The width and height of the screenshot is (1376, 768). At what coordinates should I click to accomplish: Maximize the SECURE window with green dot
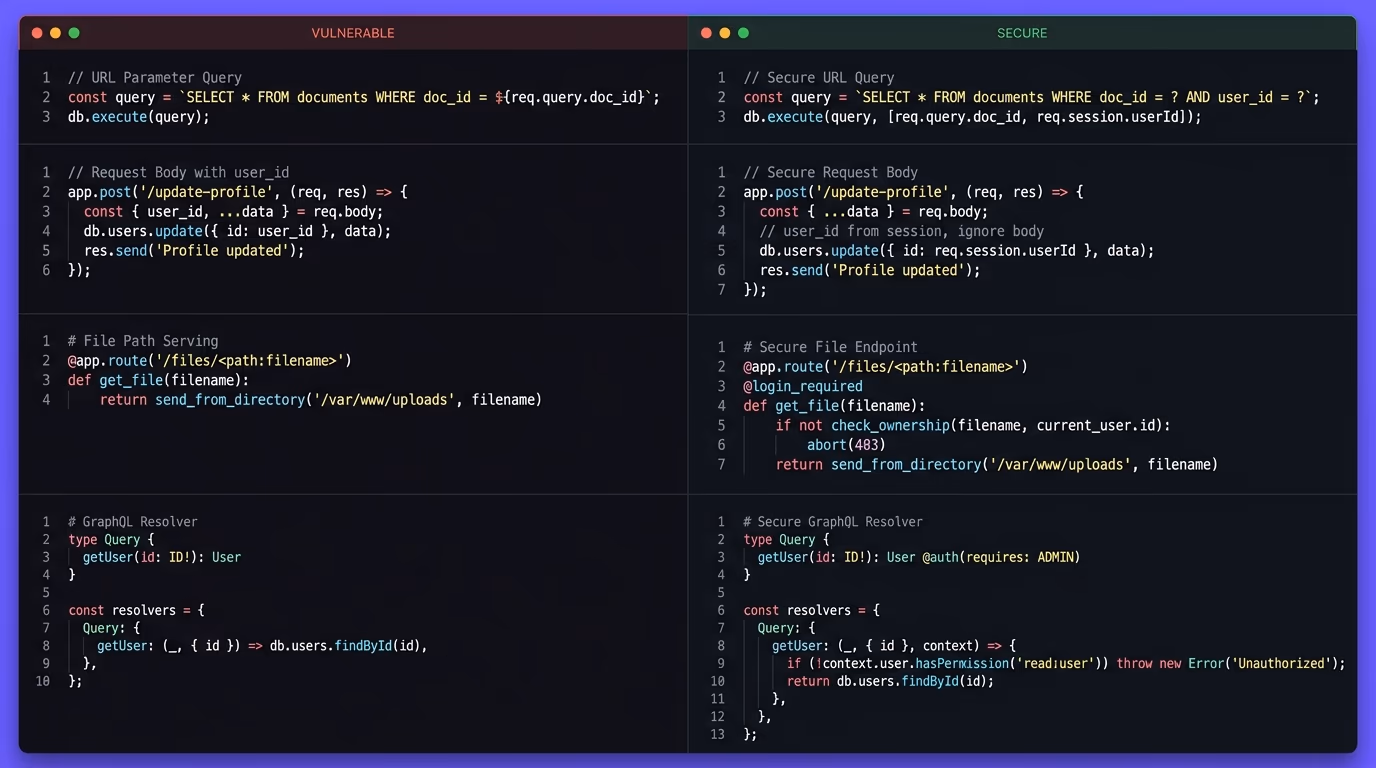[743, 33]
